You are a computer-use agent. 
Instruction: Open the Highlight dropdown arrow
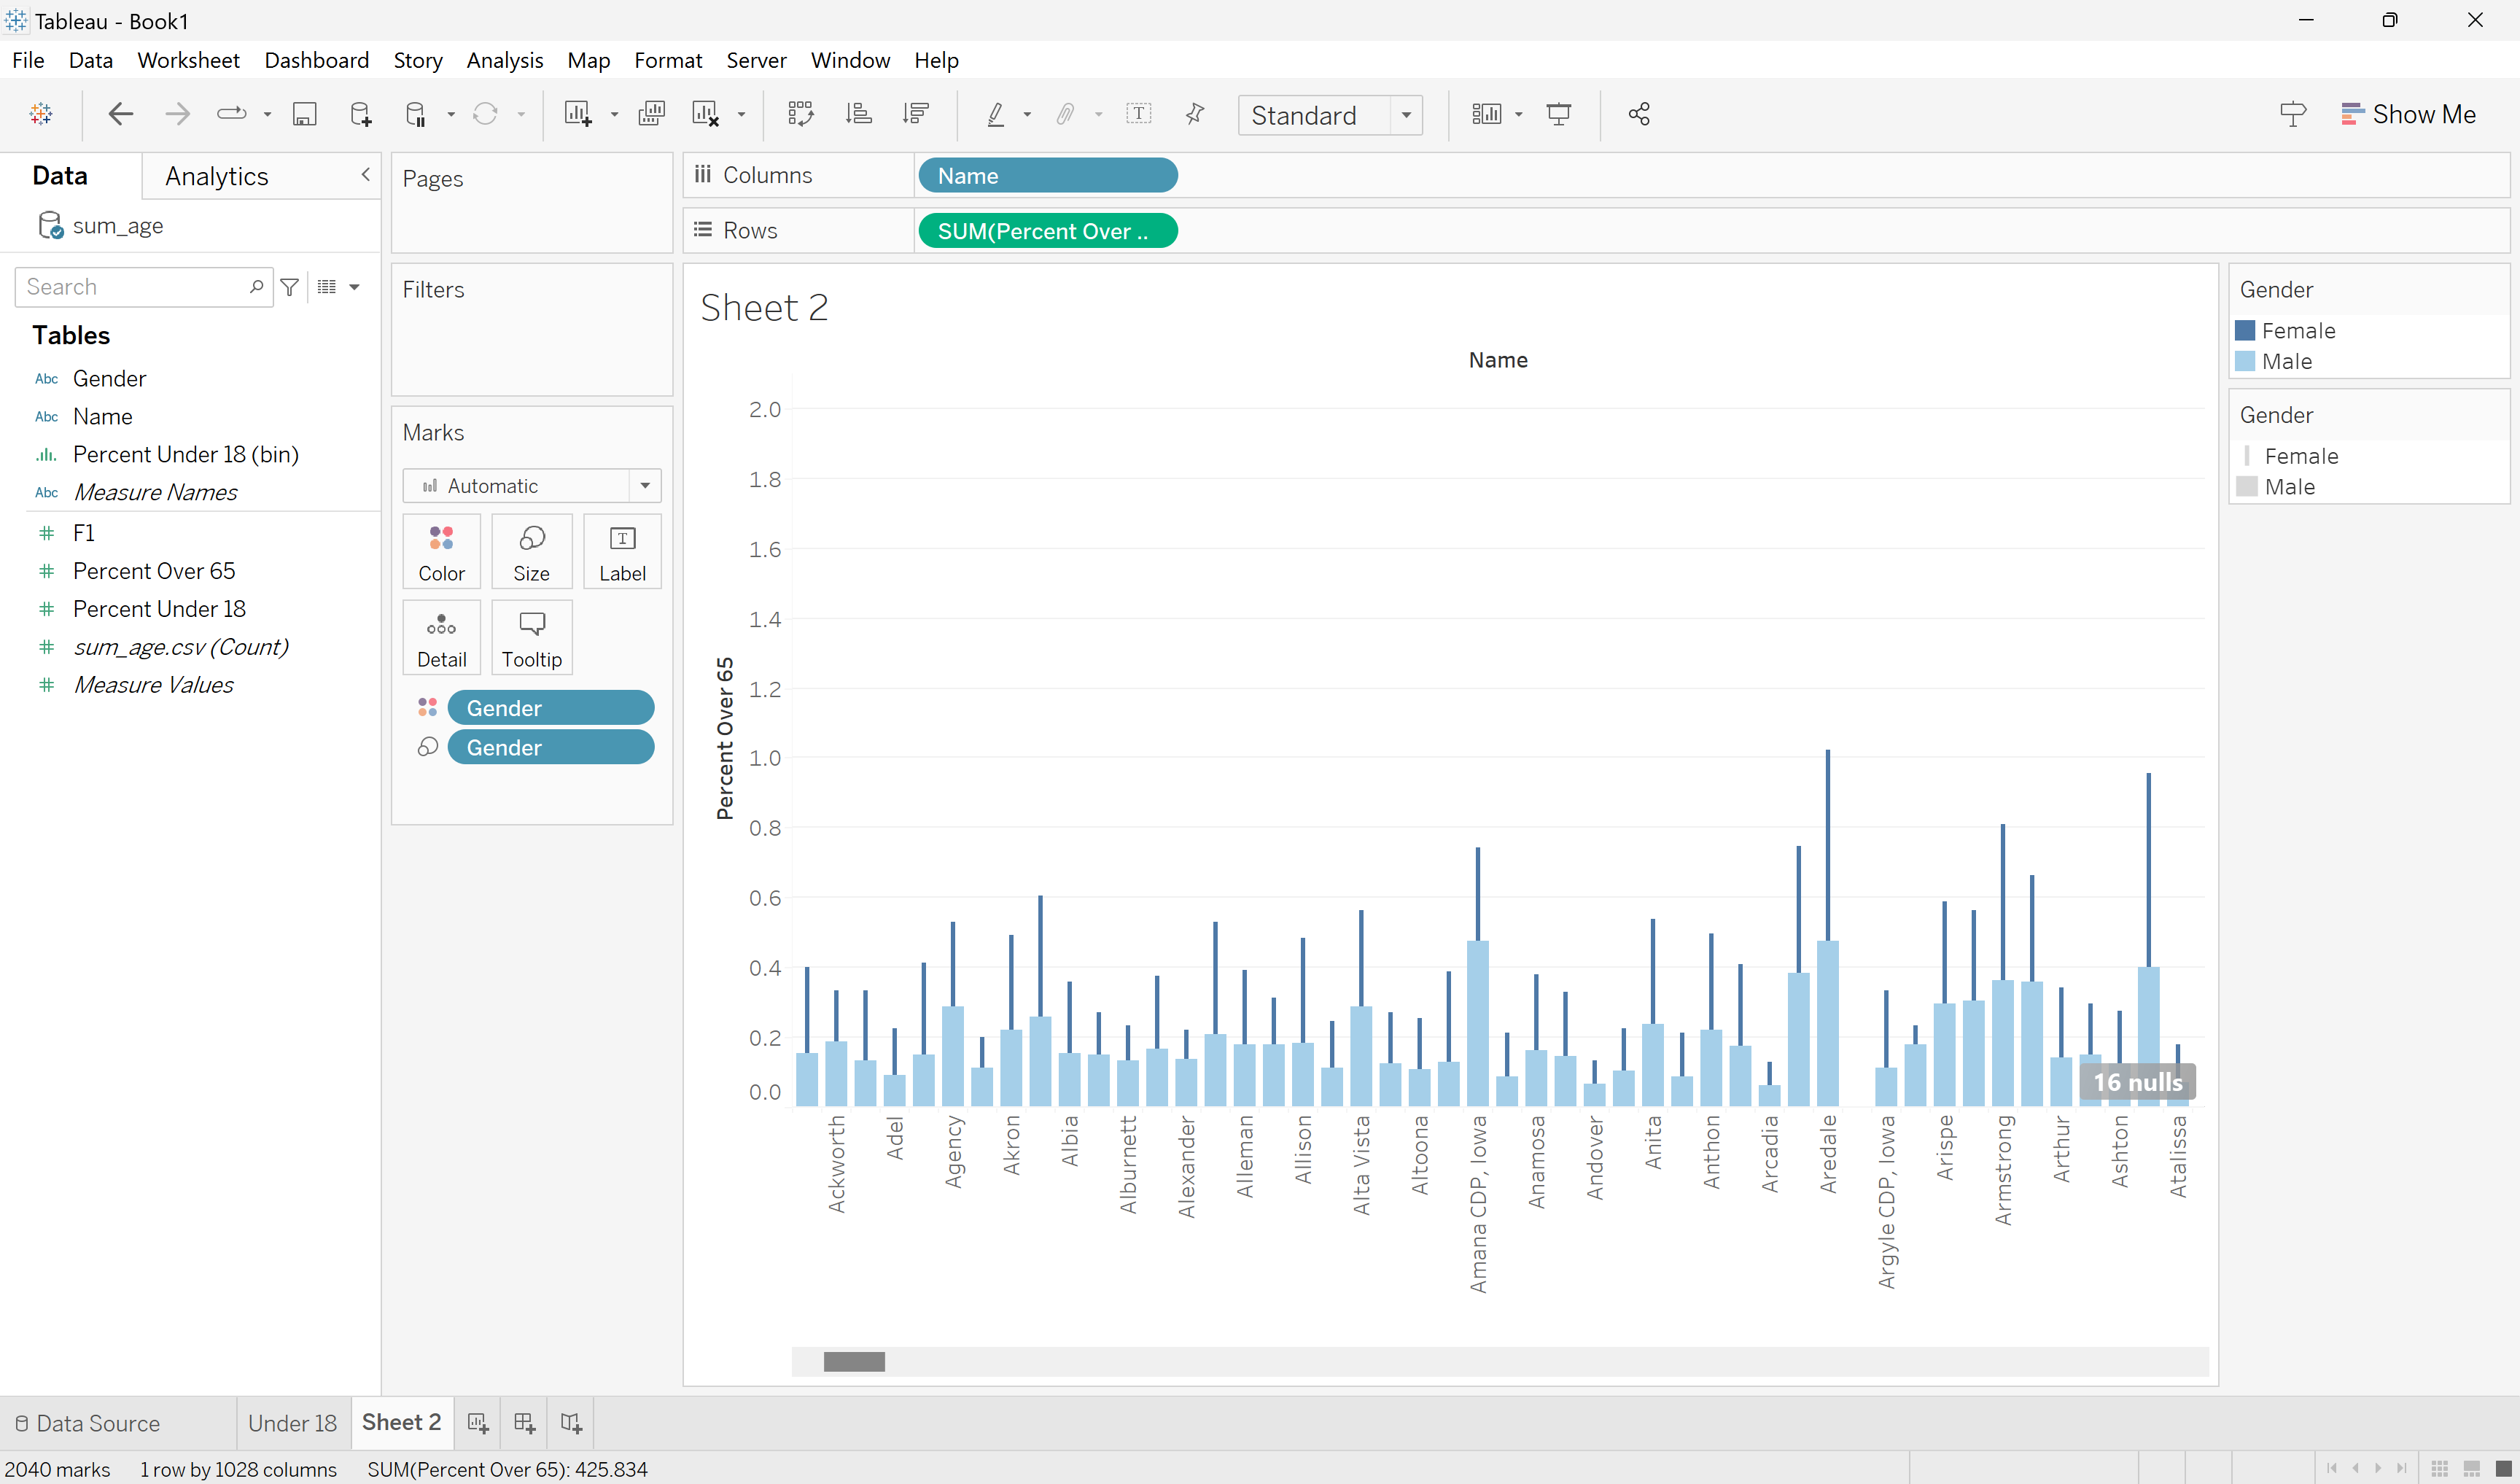pos(1027,115)
